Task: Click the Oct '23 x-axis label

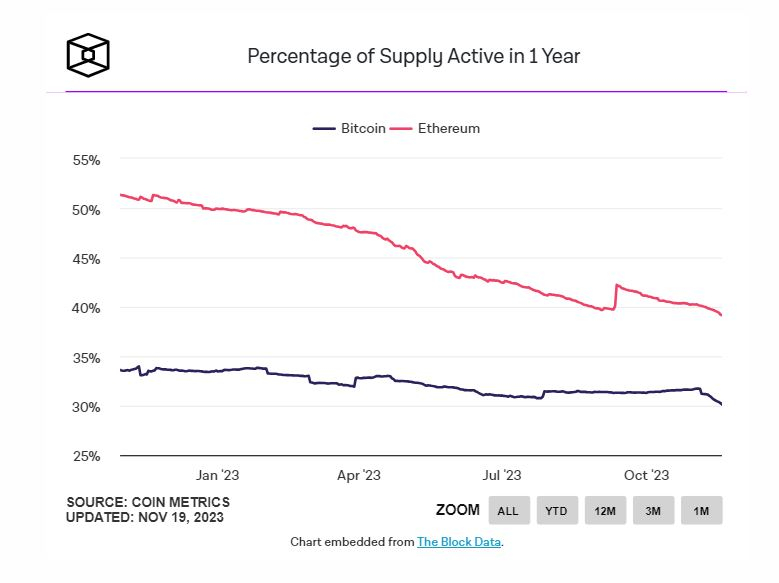Action: (646, 475)
